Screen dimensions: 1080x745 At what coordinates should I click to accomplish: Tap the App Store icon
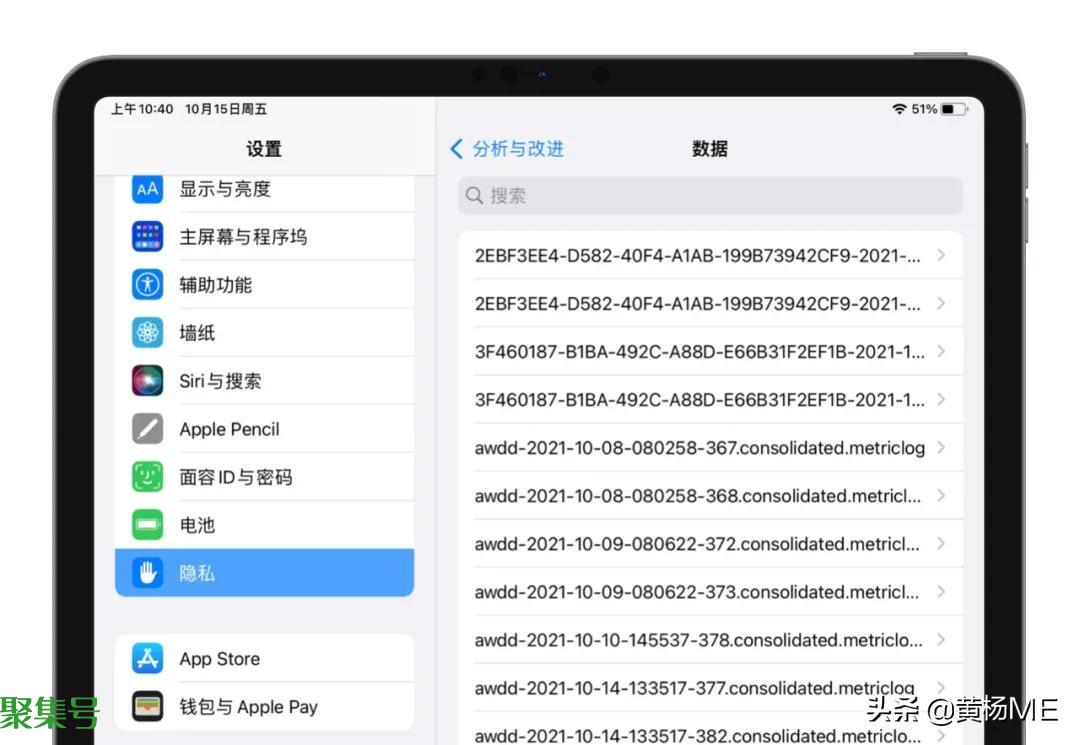point(148,659)
